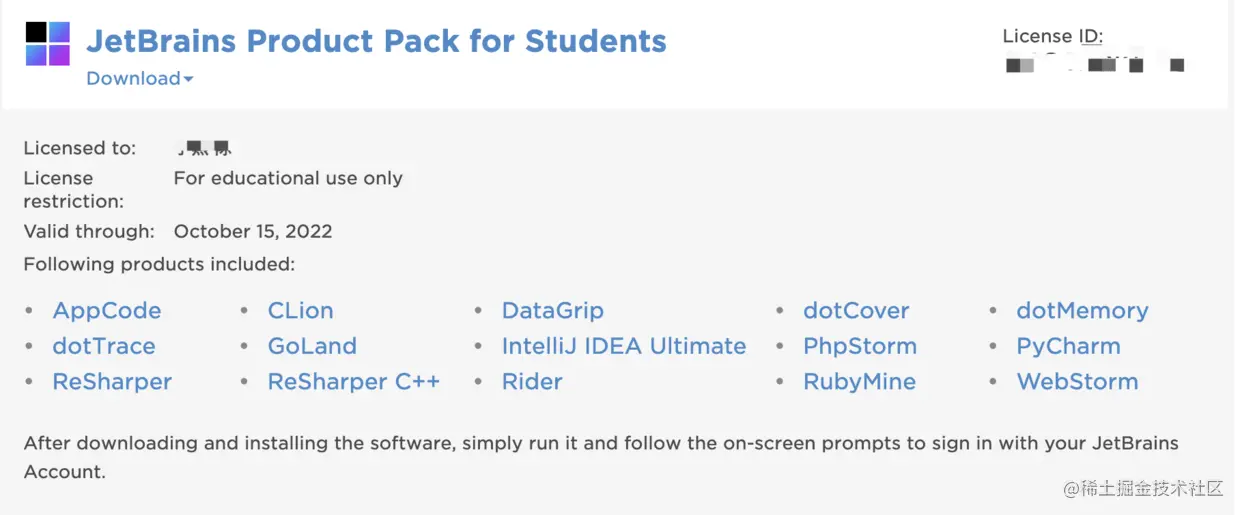The image size is (1240, 515).
Task: Open IntelliJ IDEA Ultimate link
Action: point(624,346)
